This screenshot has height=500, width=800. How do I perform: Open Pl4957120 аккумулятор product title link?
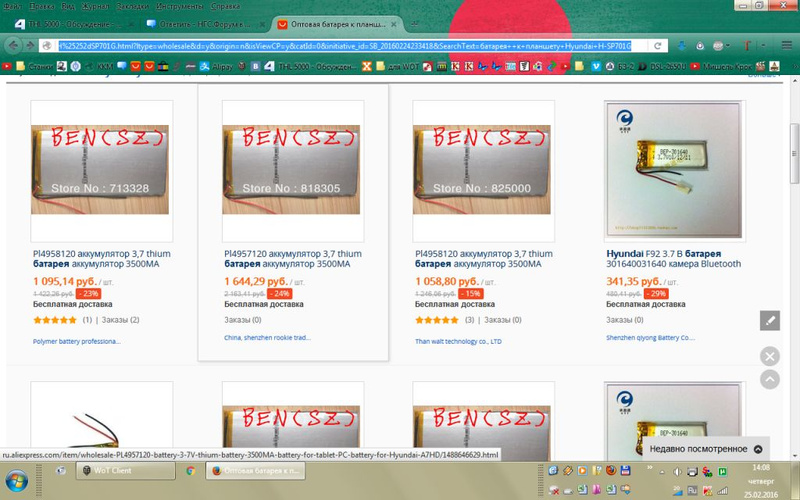click(x=293, y=259)
